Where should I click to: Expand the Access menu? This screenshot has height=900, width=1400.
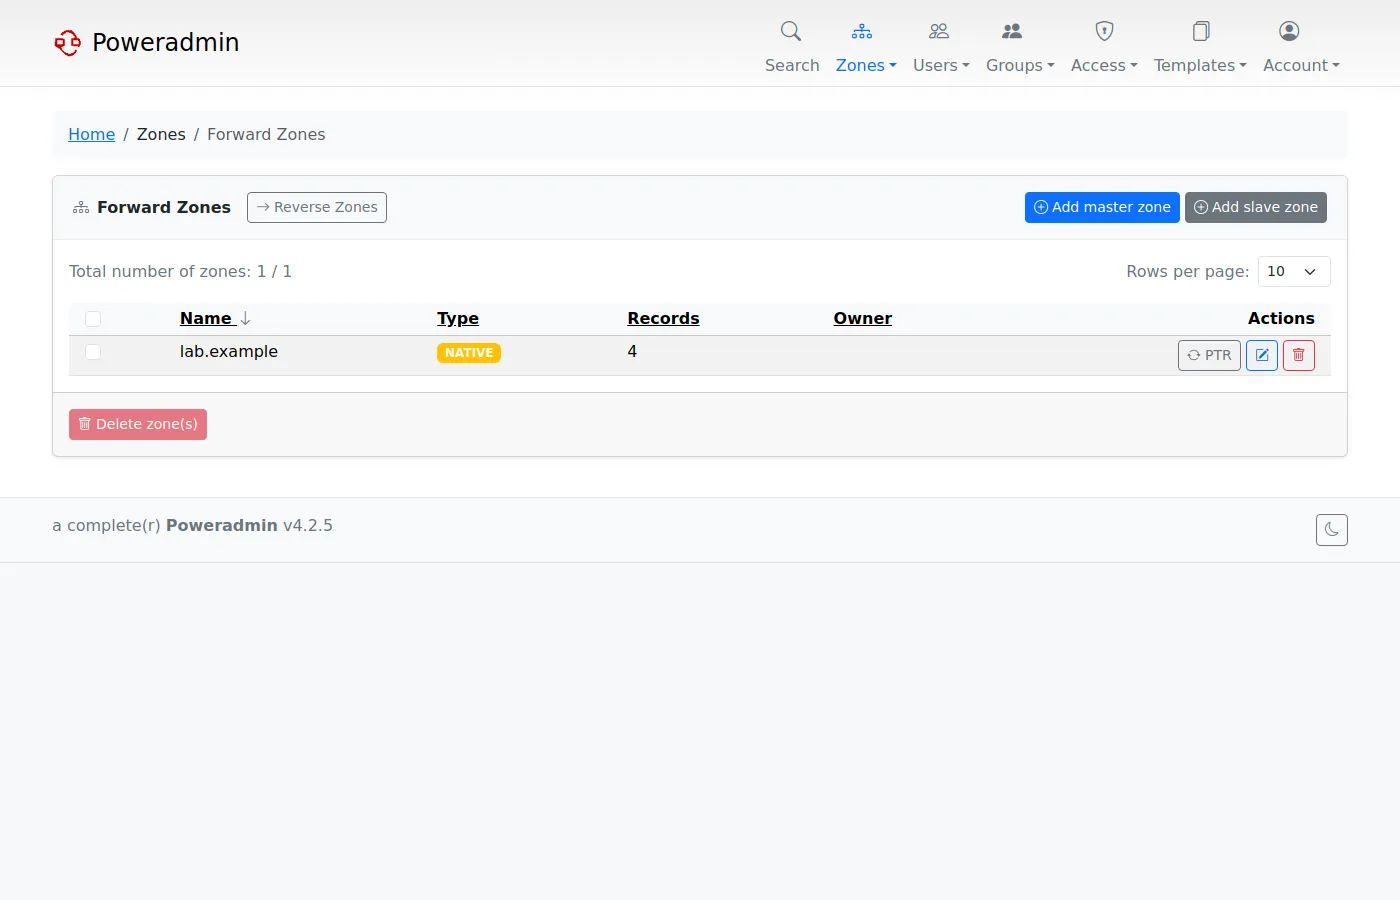point(1104,65)
